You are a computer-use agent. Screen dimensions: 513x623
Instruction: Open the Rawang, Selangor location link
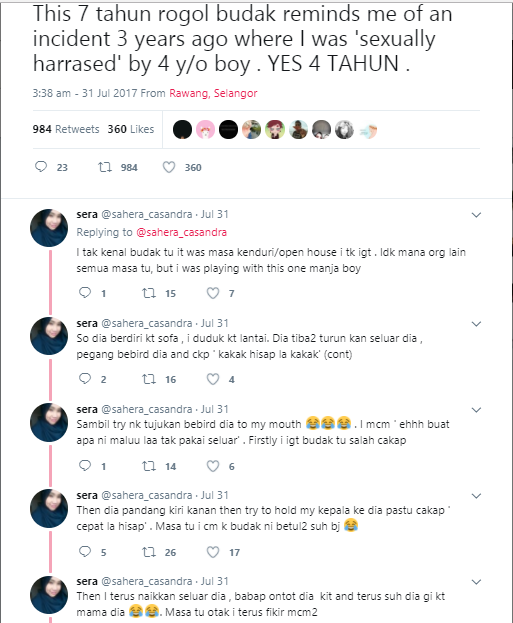pyautogui.click(x=213, y=93)
